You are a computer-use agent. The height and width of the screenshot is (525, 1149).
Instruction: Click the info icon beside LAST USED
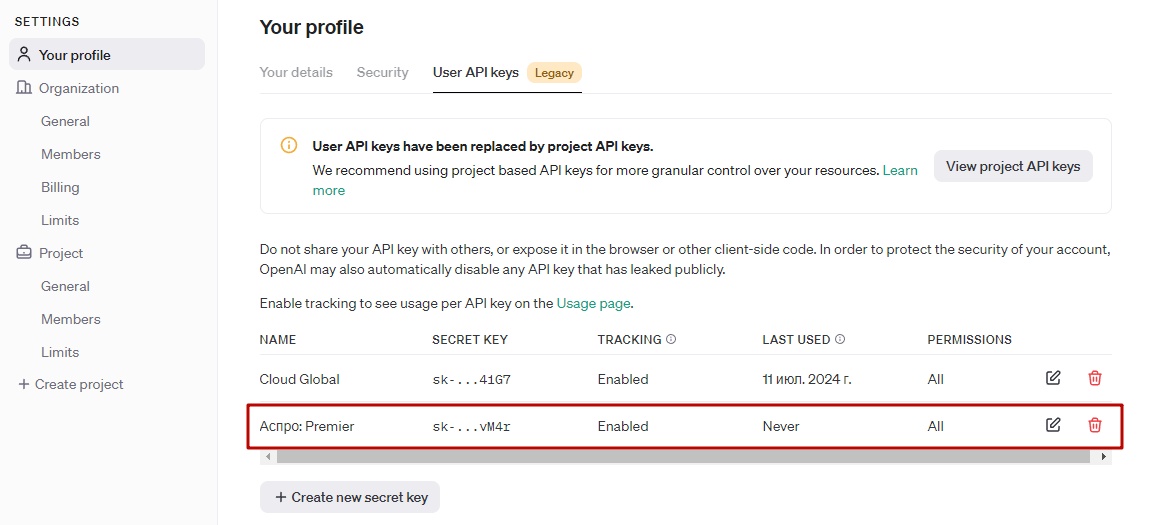click(840, 339)
